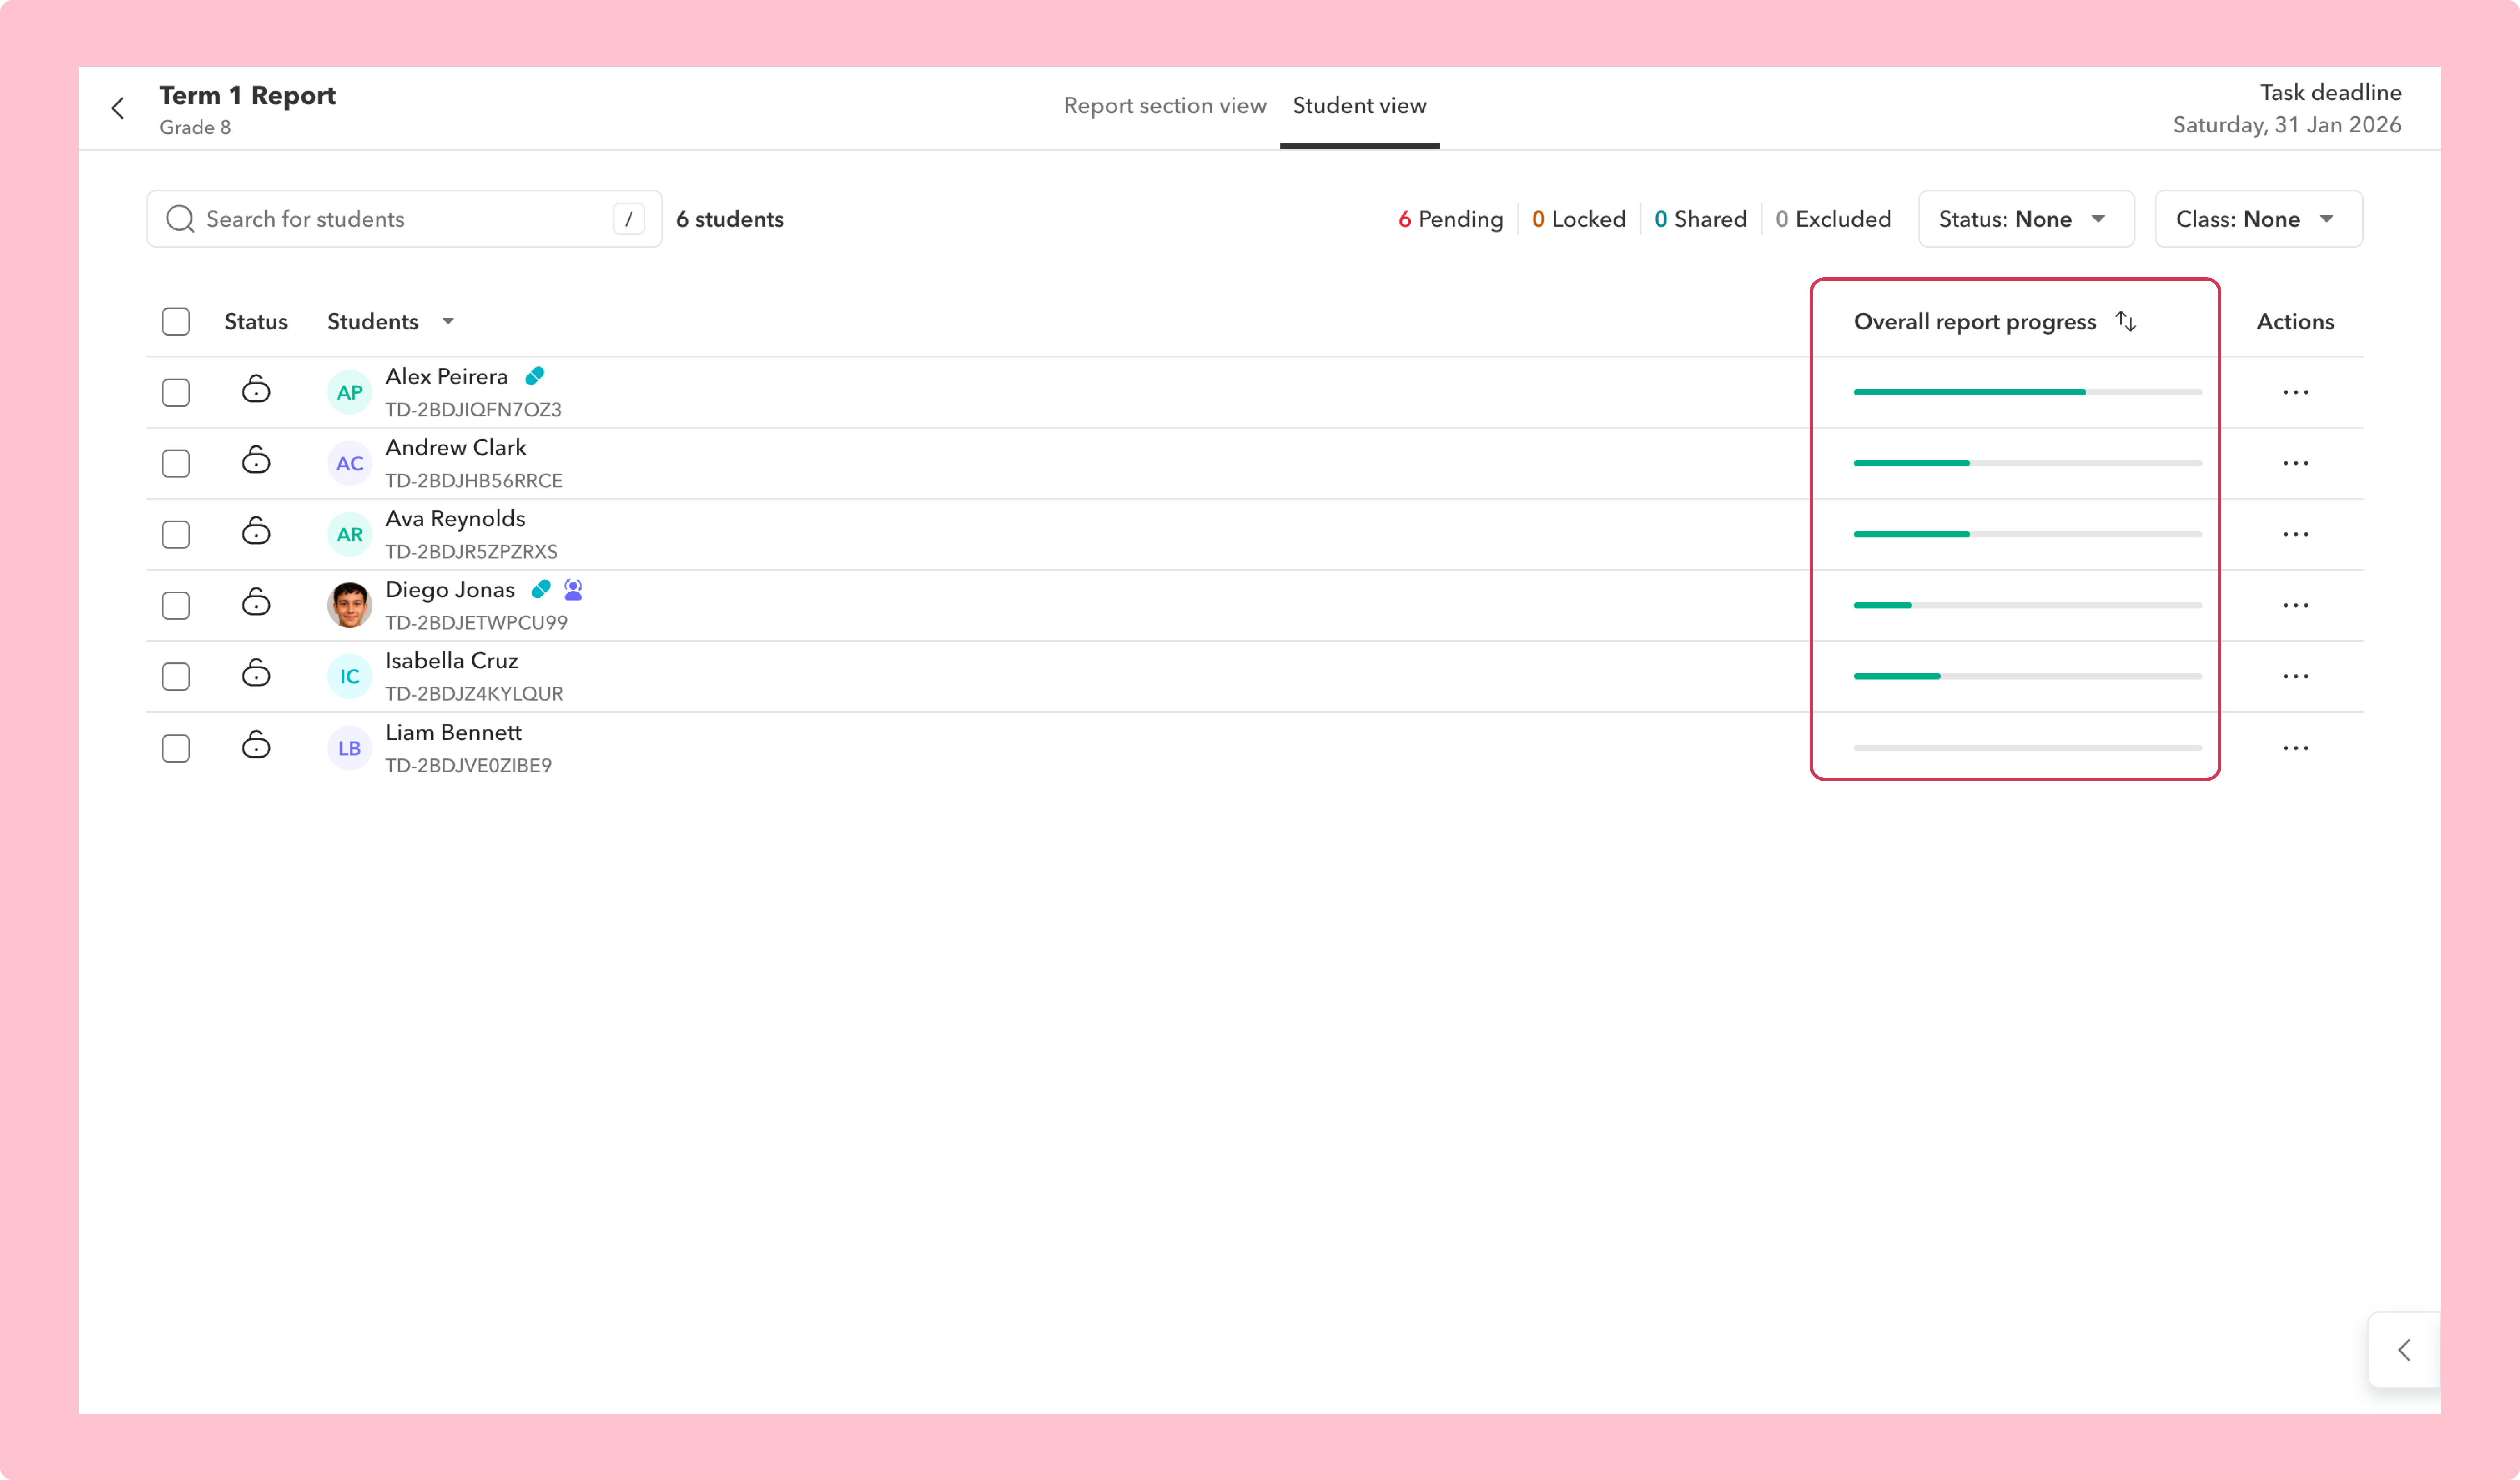Go back using the arrow beside Term 1 Report
The width and height of the screenshot is (2520, 1480).
pos(118,108)
